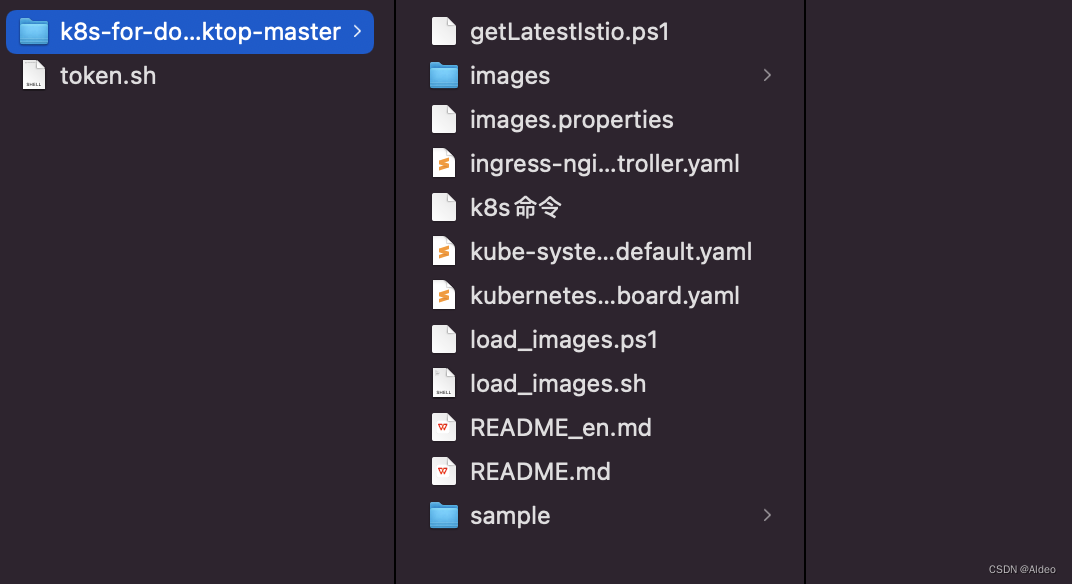The image size is (1072, 584).
Task: Click the sample folder icon
Action: 444,516
